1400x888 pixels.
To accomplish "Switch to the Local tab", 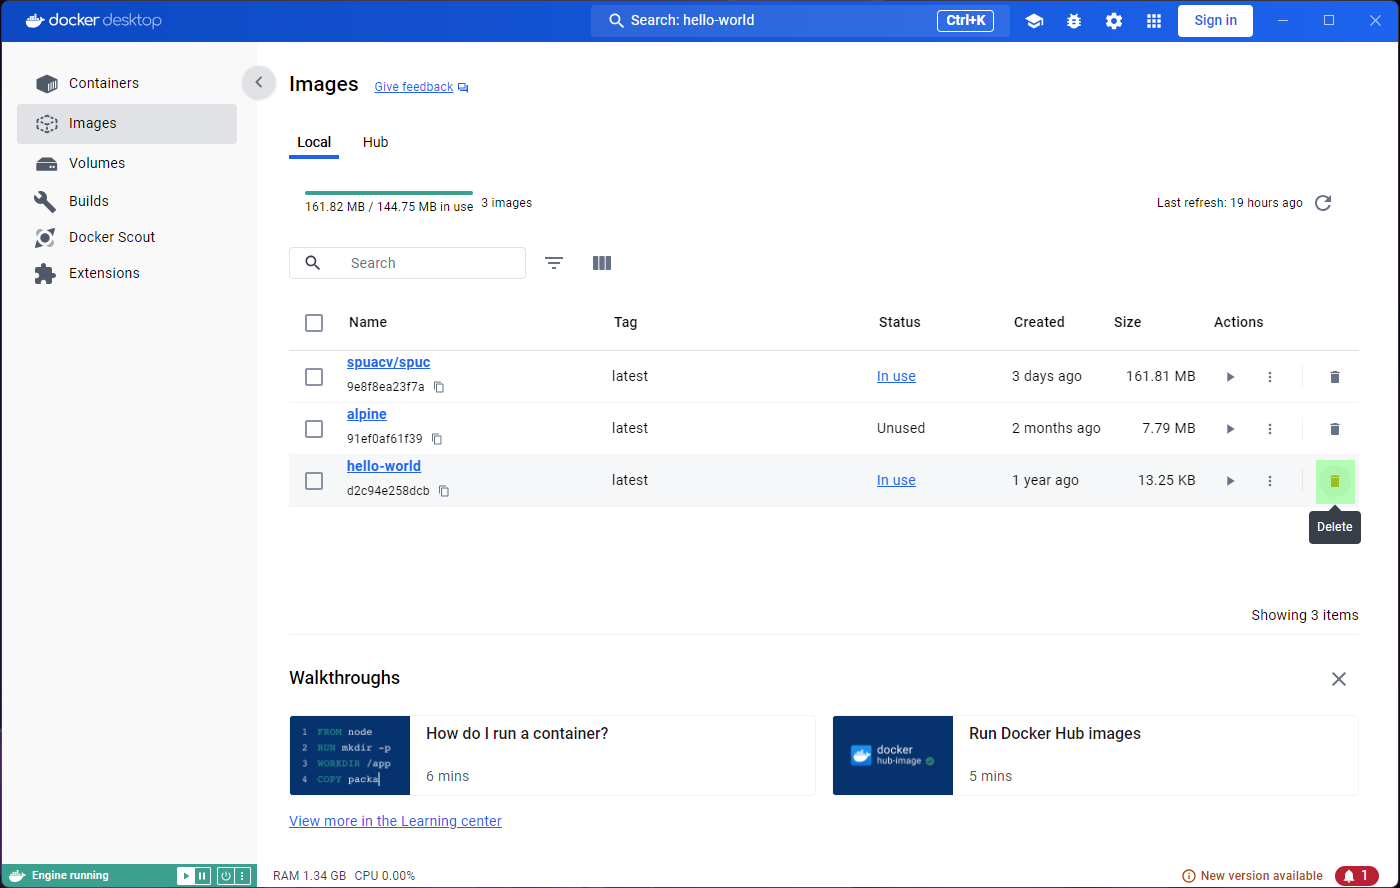I will coord(314,142).
